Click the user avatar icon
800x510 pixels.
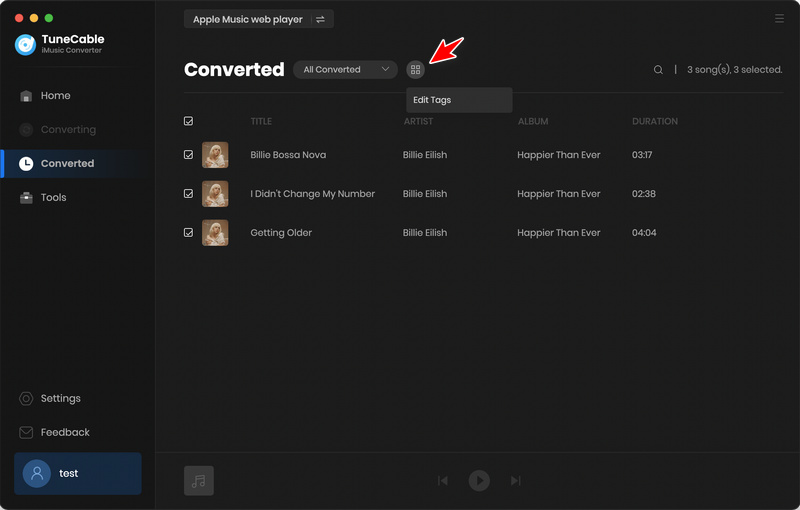point(37,473)
